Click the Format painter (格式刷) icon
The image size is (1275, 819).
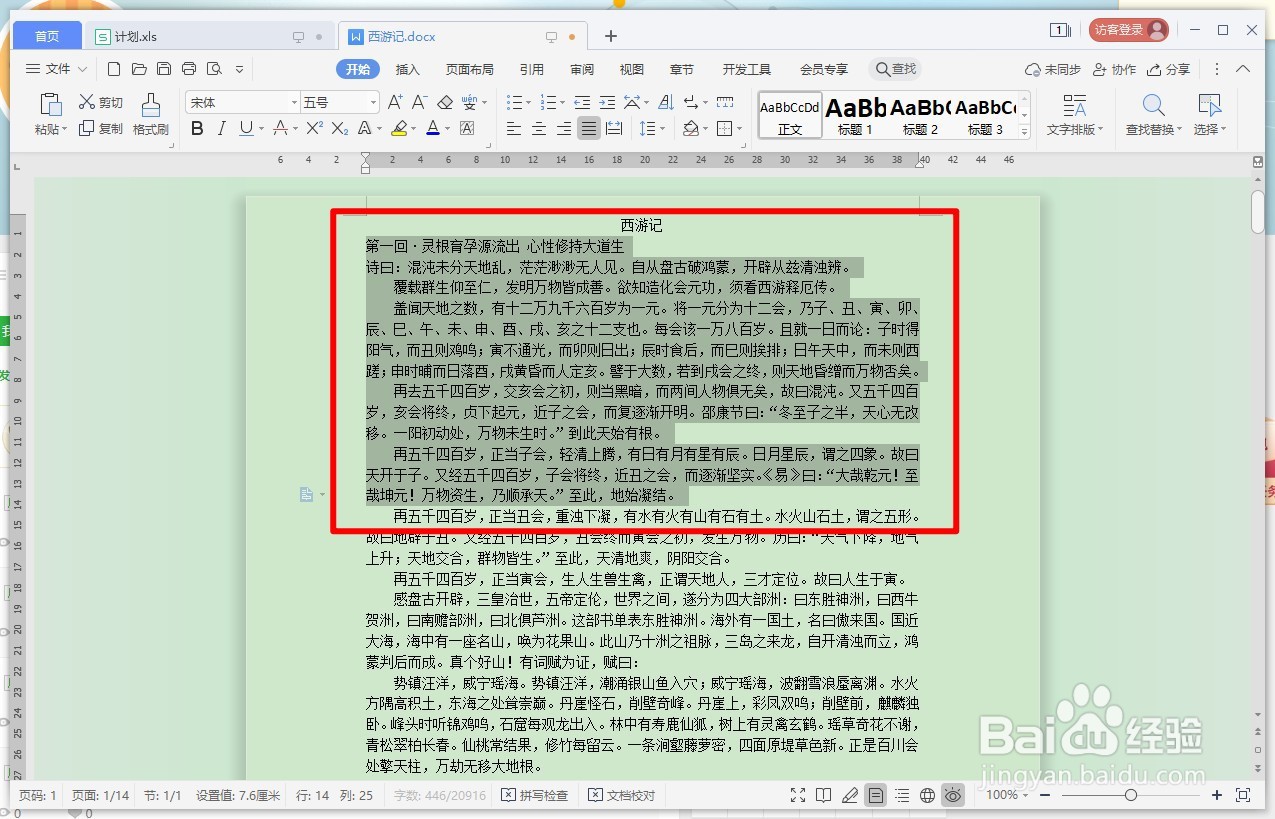[x=151, y=114]
